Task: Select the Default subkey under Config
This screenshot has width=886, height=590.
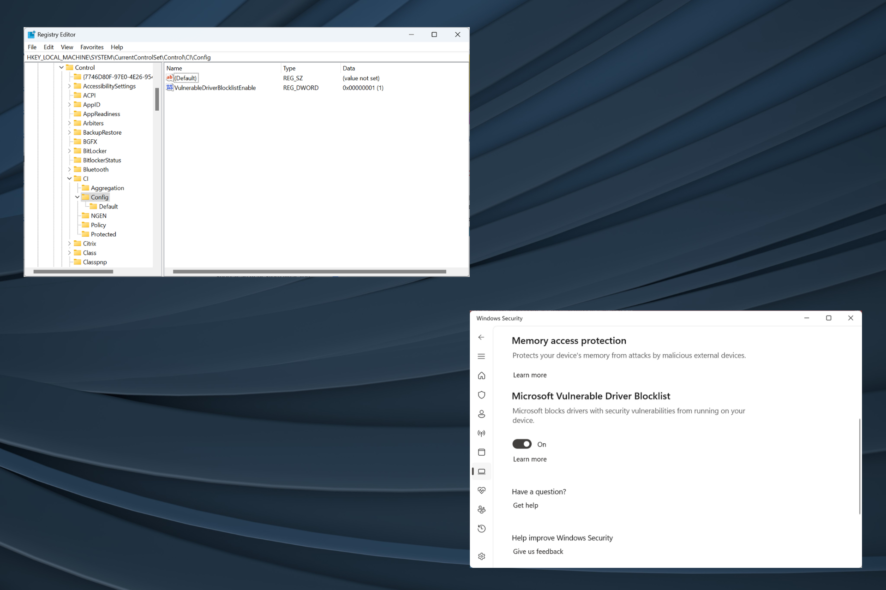Action: (x=108, y=207)
